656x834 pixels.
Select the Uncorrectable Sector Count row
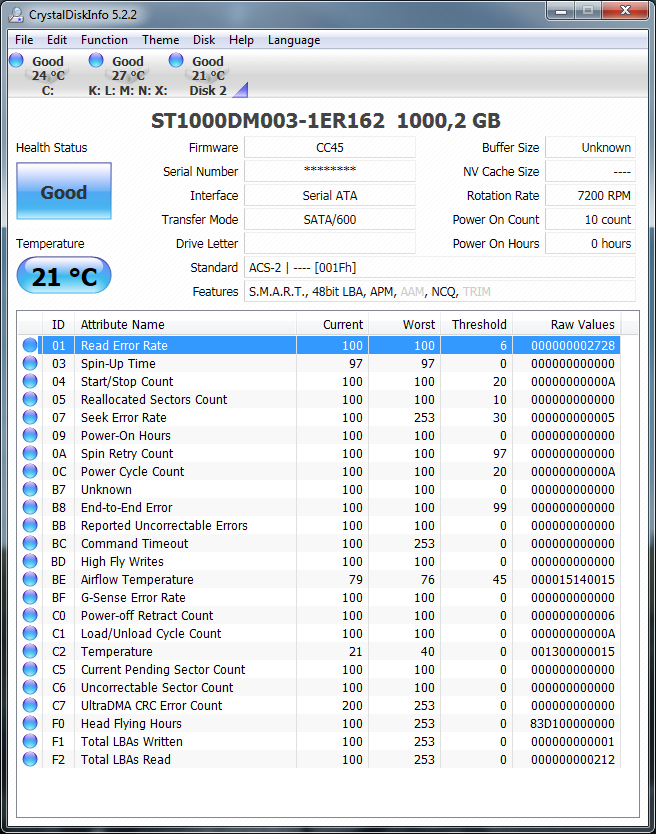click(x=319, y=688)
